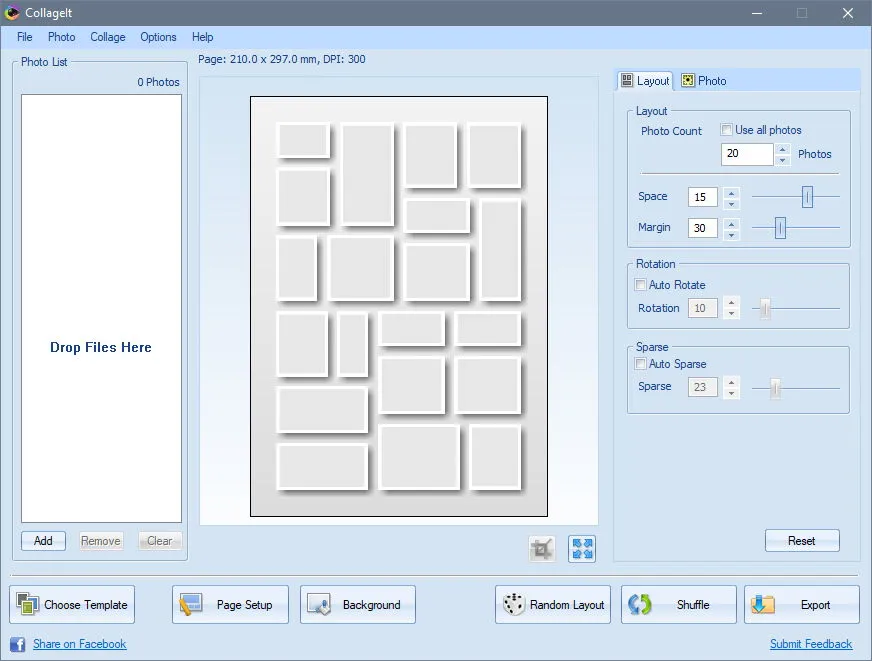The image size is (872, 661).
Task: Click the Reset button
Action: (x=802, y=540)
